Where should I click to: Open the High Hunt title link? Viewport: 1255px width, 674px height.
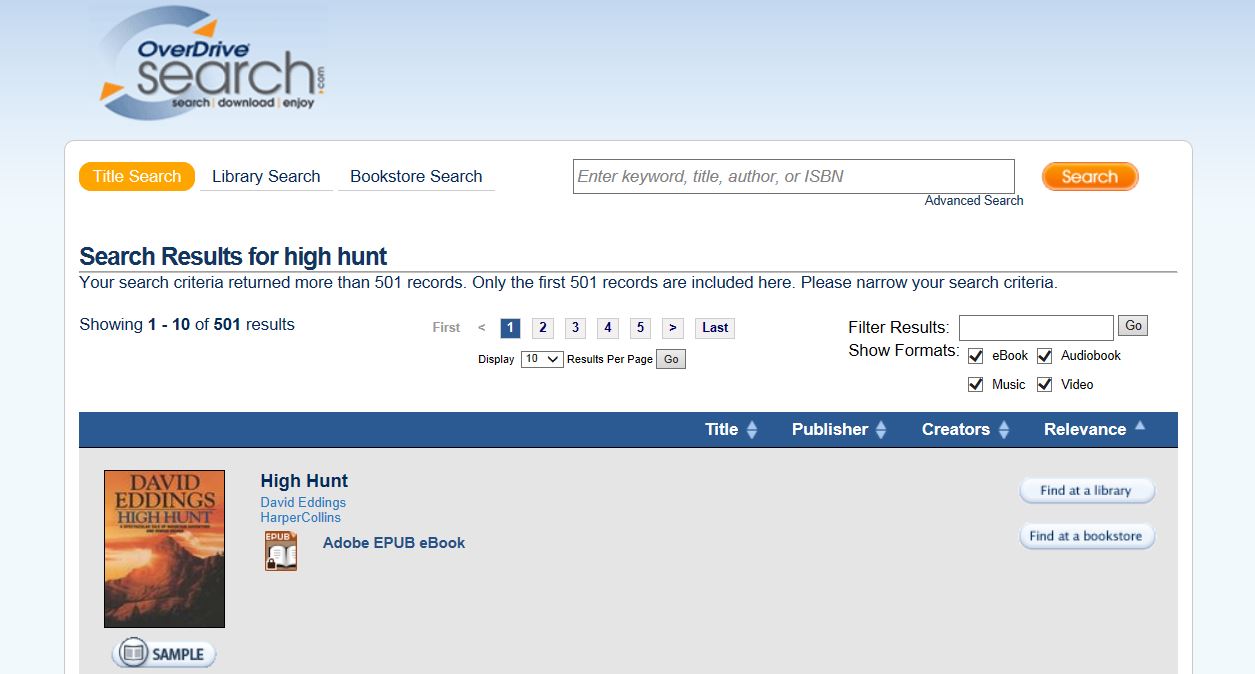tap(304, 481)
